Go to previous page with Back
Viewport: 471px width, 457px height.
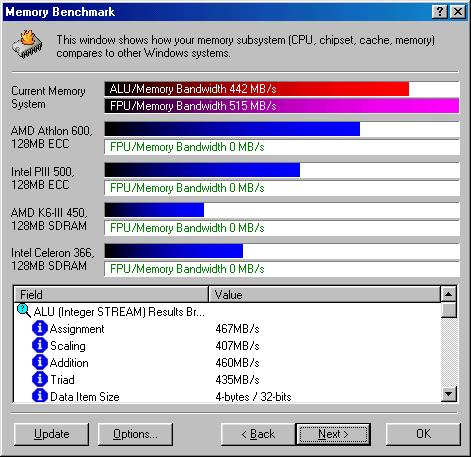(x=258, y=434)
